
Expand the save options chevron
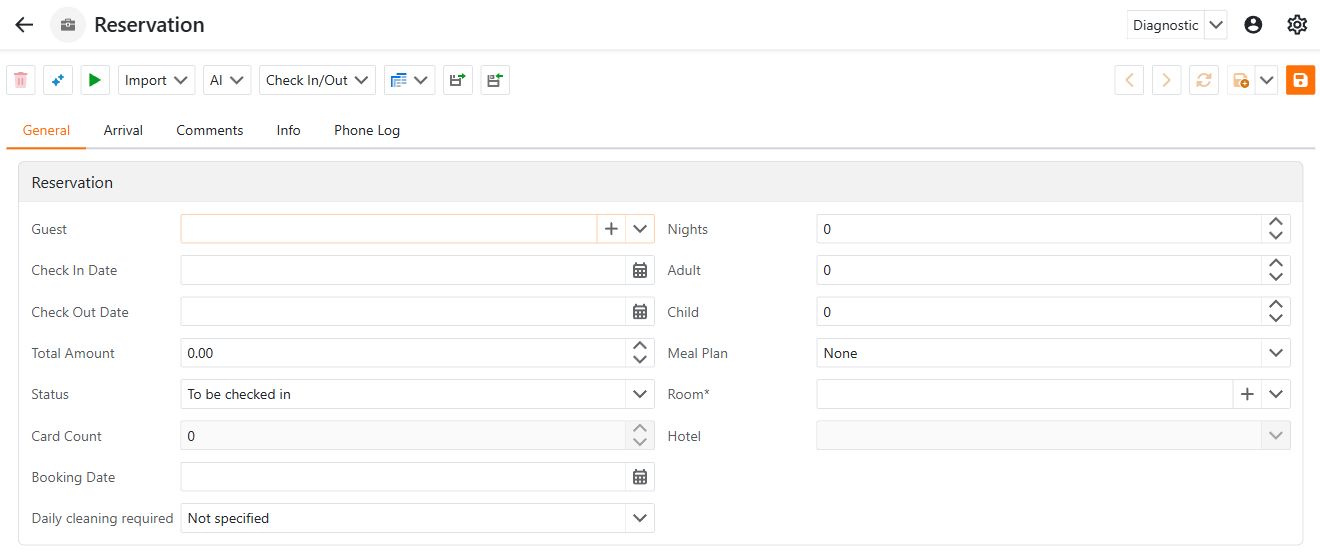1267,80
